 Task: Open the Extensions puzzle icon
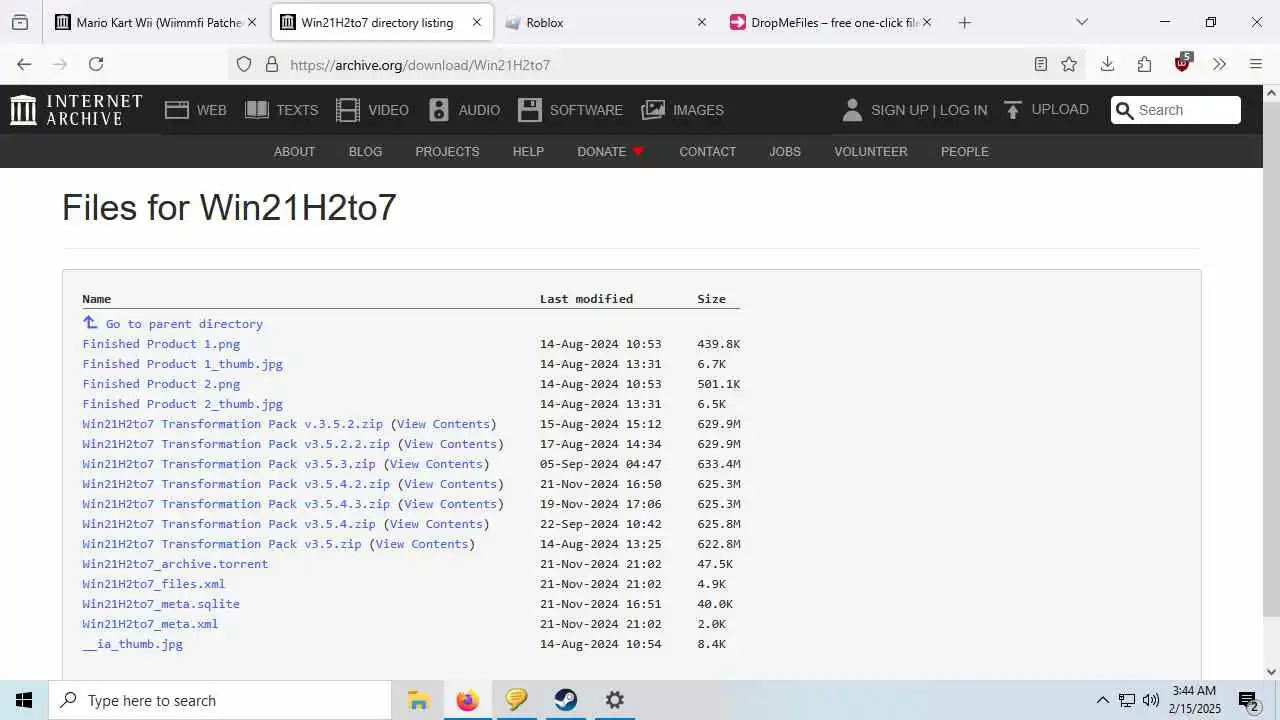point(1145,64)
